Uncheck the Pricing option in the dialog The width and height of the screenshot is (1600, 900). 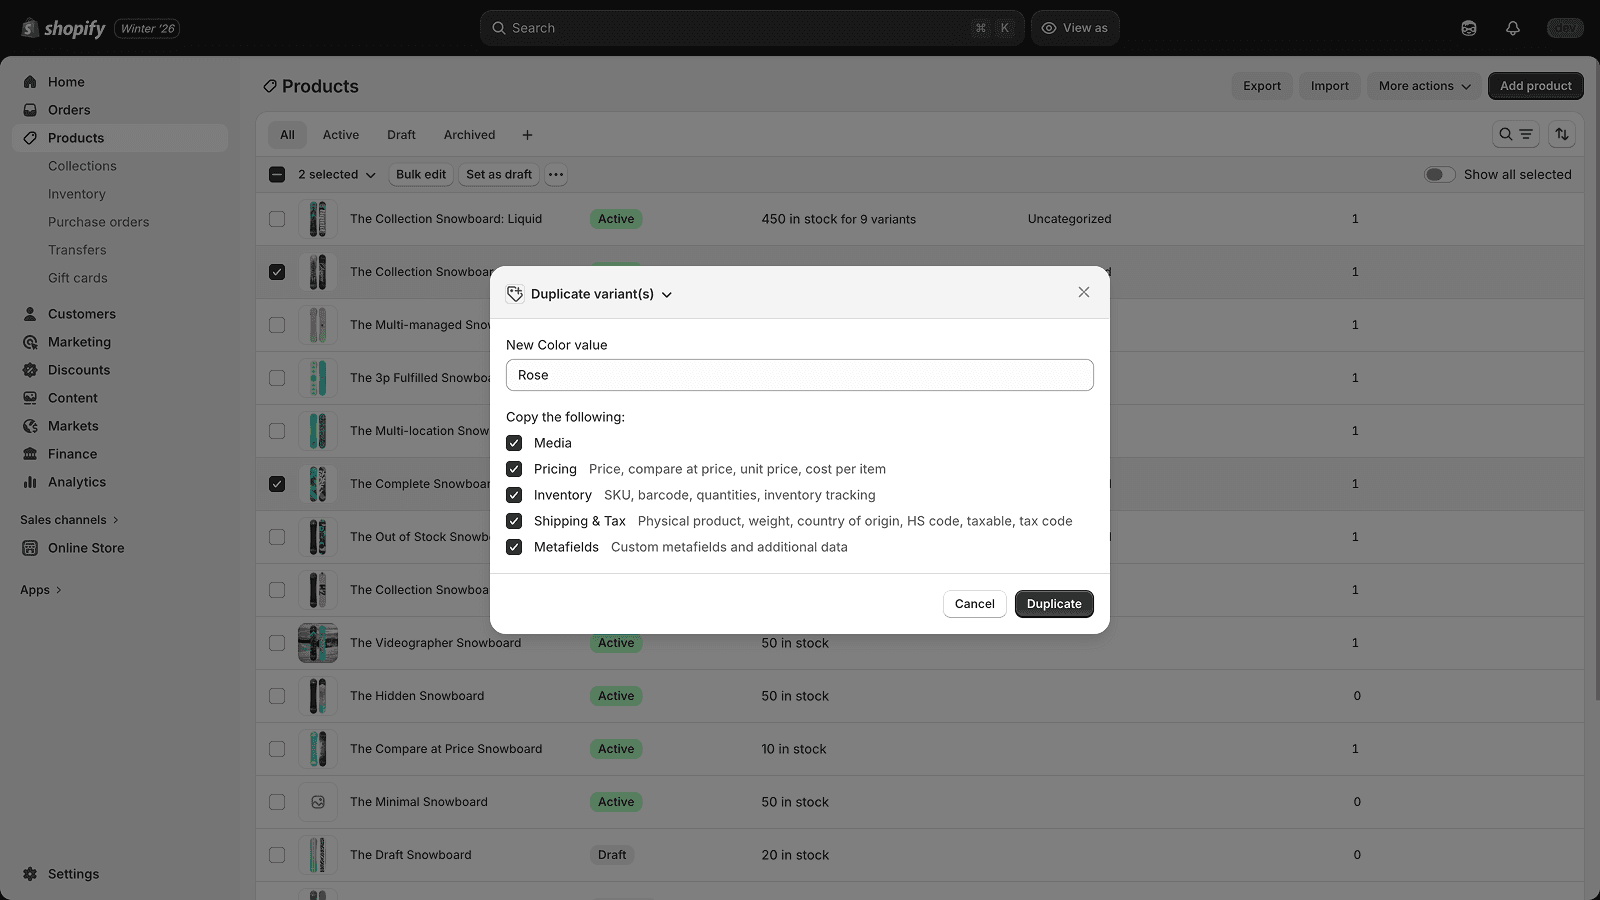[514, 468]
